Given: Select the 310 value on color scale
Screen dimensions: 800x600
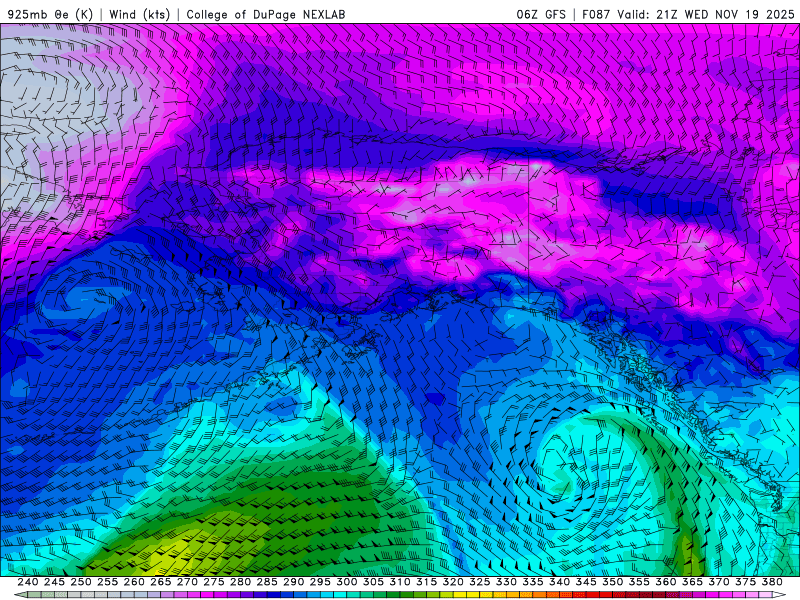Looking at the screenshot, I should 399,582.
